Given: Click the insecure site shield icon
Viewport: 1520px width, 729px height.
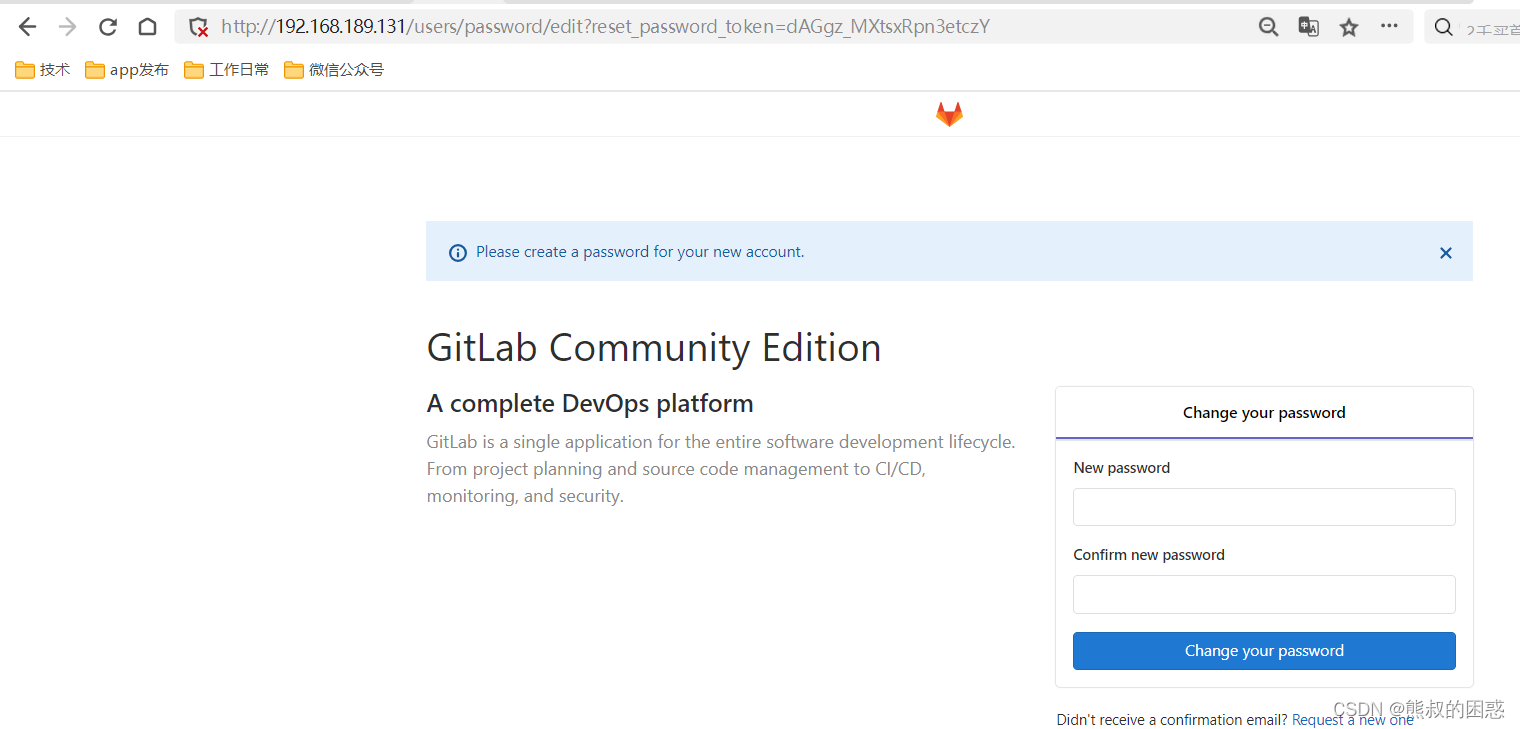Looking at the screenshot, I should click(x=198, y=27).
